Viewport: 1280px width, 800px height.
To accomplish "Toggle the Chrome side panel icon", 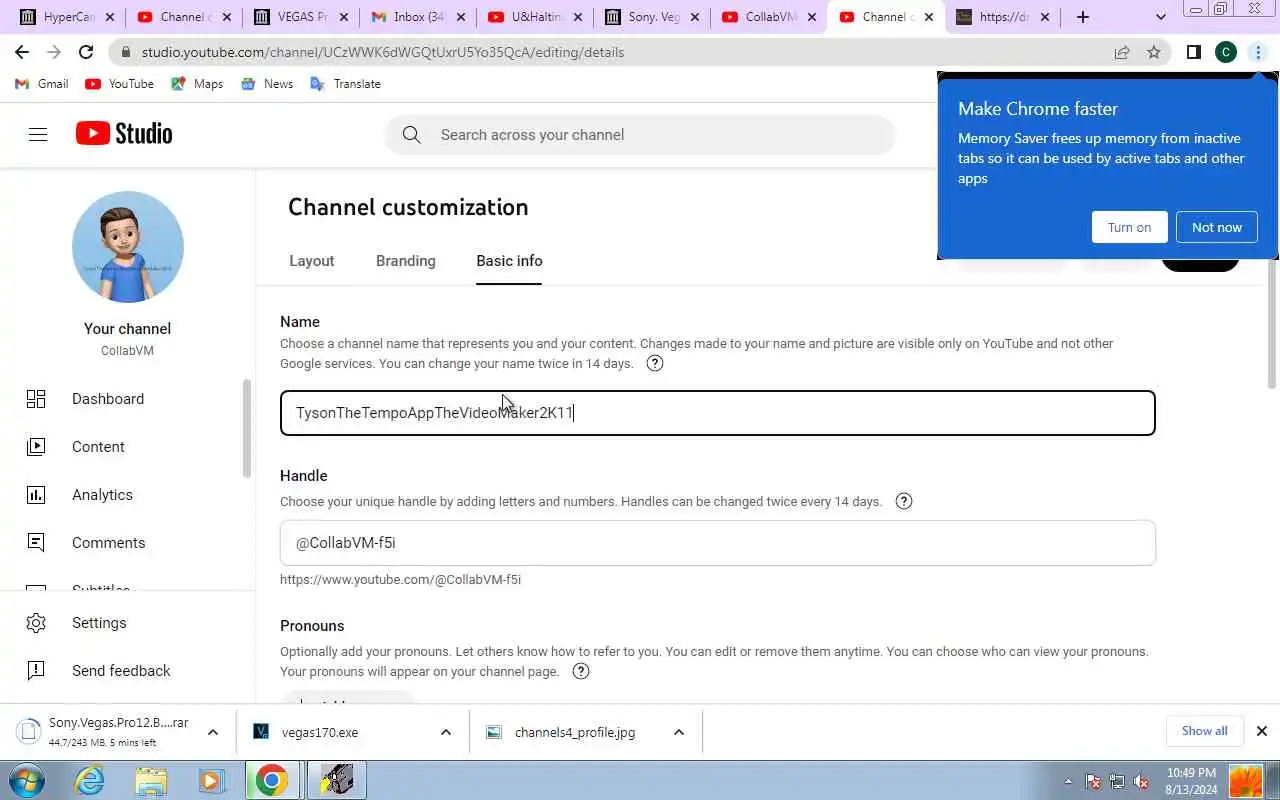I will click(x=1193, y=52).
